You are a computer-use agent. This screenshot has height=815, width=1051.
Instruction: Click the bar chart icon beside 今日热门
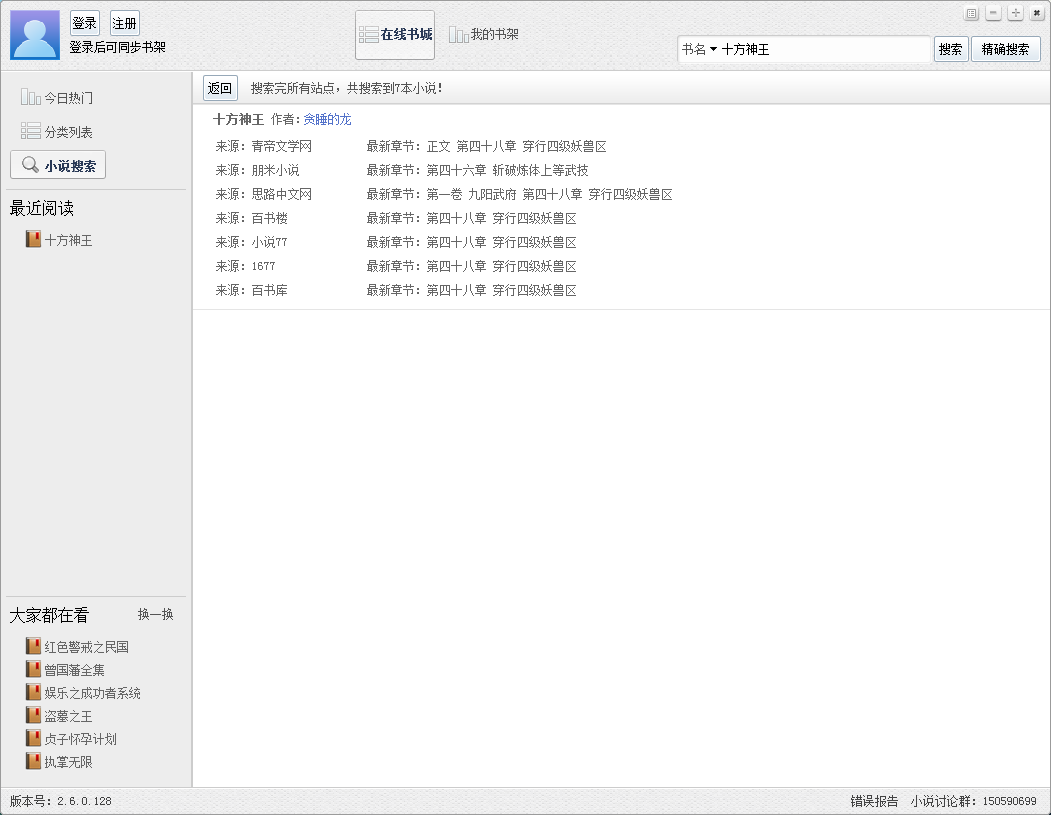coord(31,98)
